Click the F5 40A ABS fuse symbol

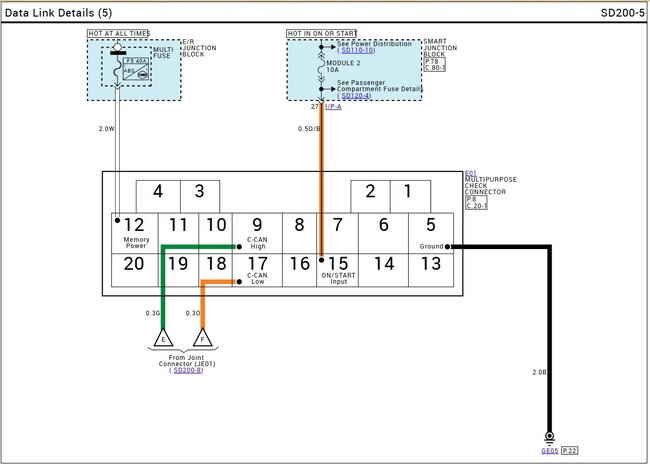[x=136, y=69]
